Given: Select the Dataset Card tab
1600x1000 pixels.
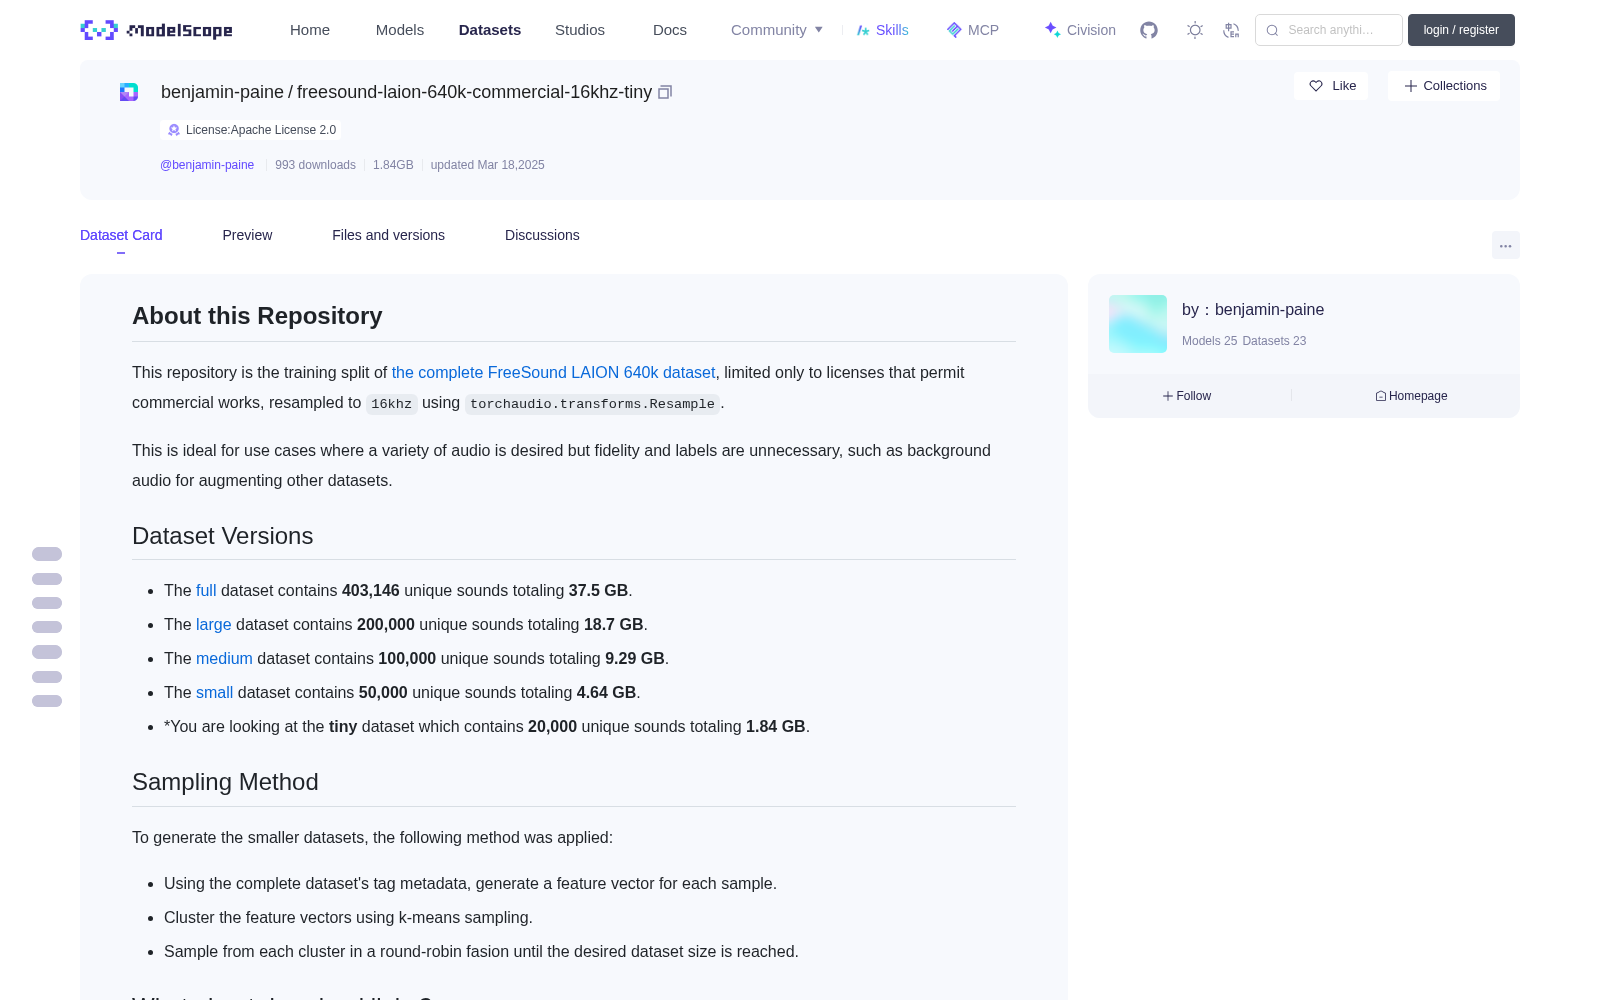Looking at the screenshot, I should click(121, 235).
